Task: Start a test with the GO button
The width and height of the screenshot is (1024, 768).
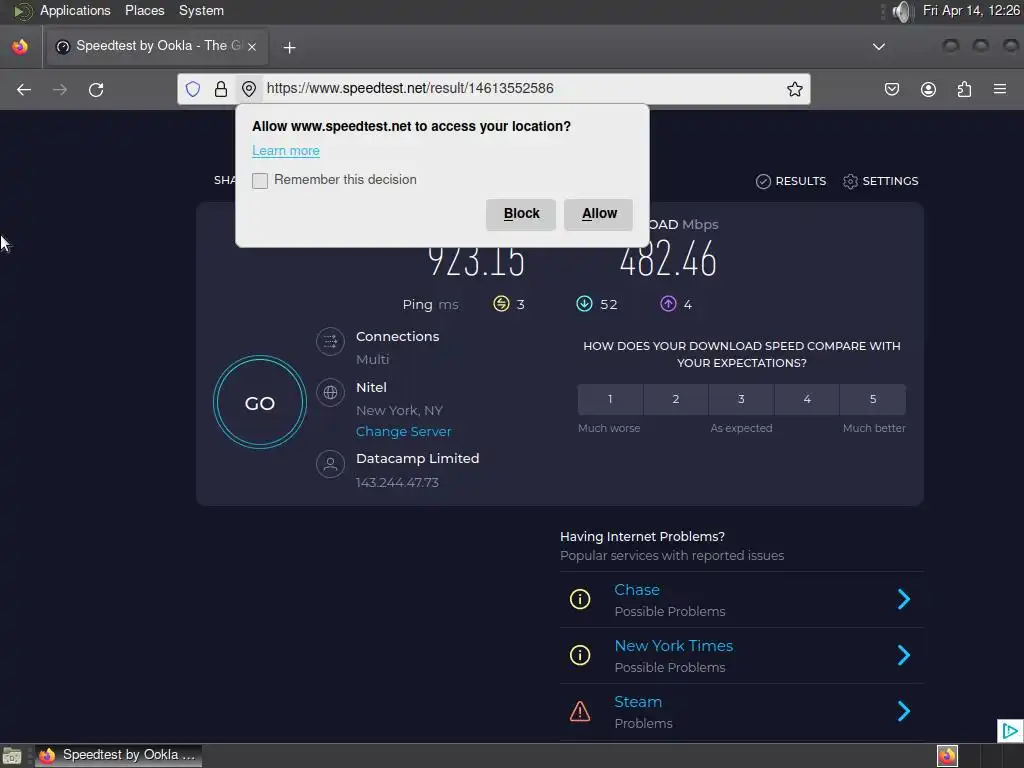Action: pos(260,403)
